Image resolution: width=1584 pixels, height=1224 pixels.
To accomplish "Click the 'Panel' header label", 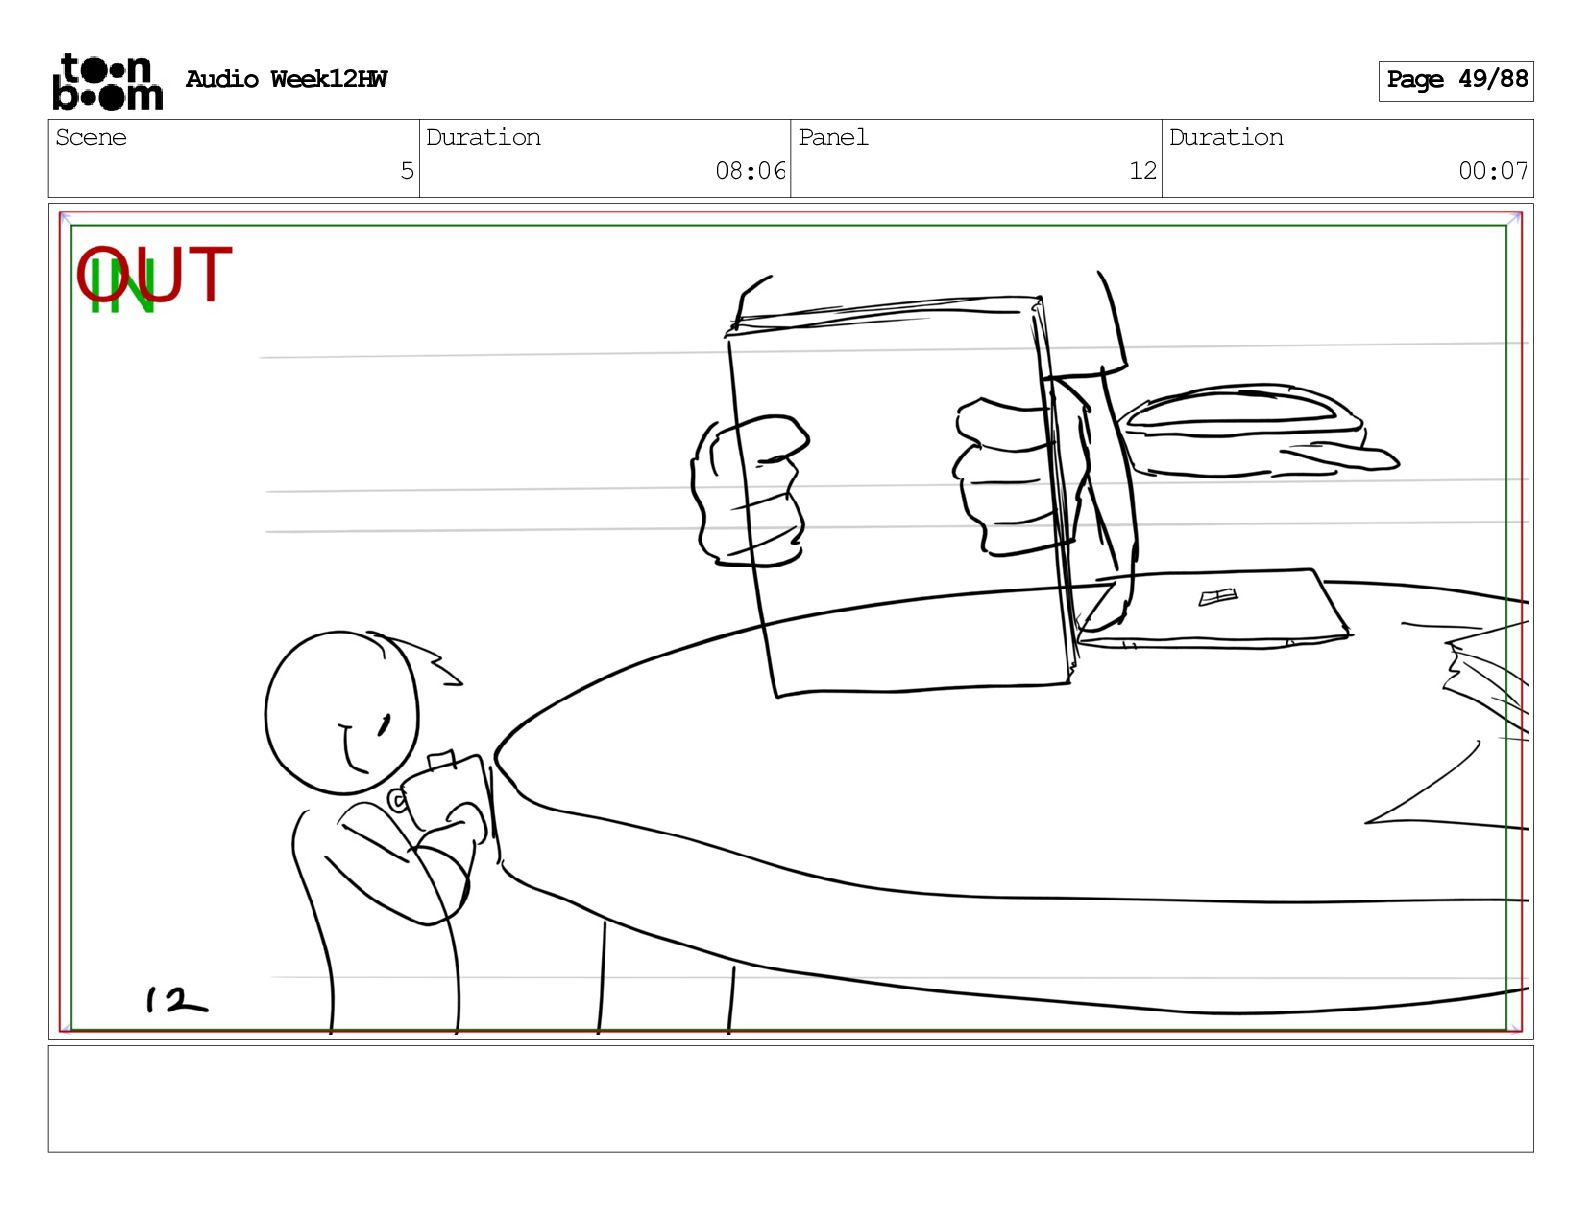I will 833,137.
